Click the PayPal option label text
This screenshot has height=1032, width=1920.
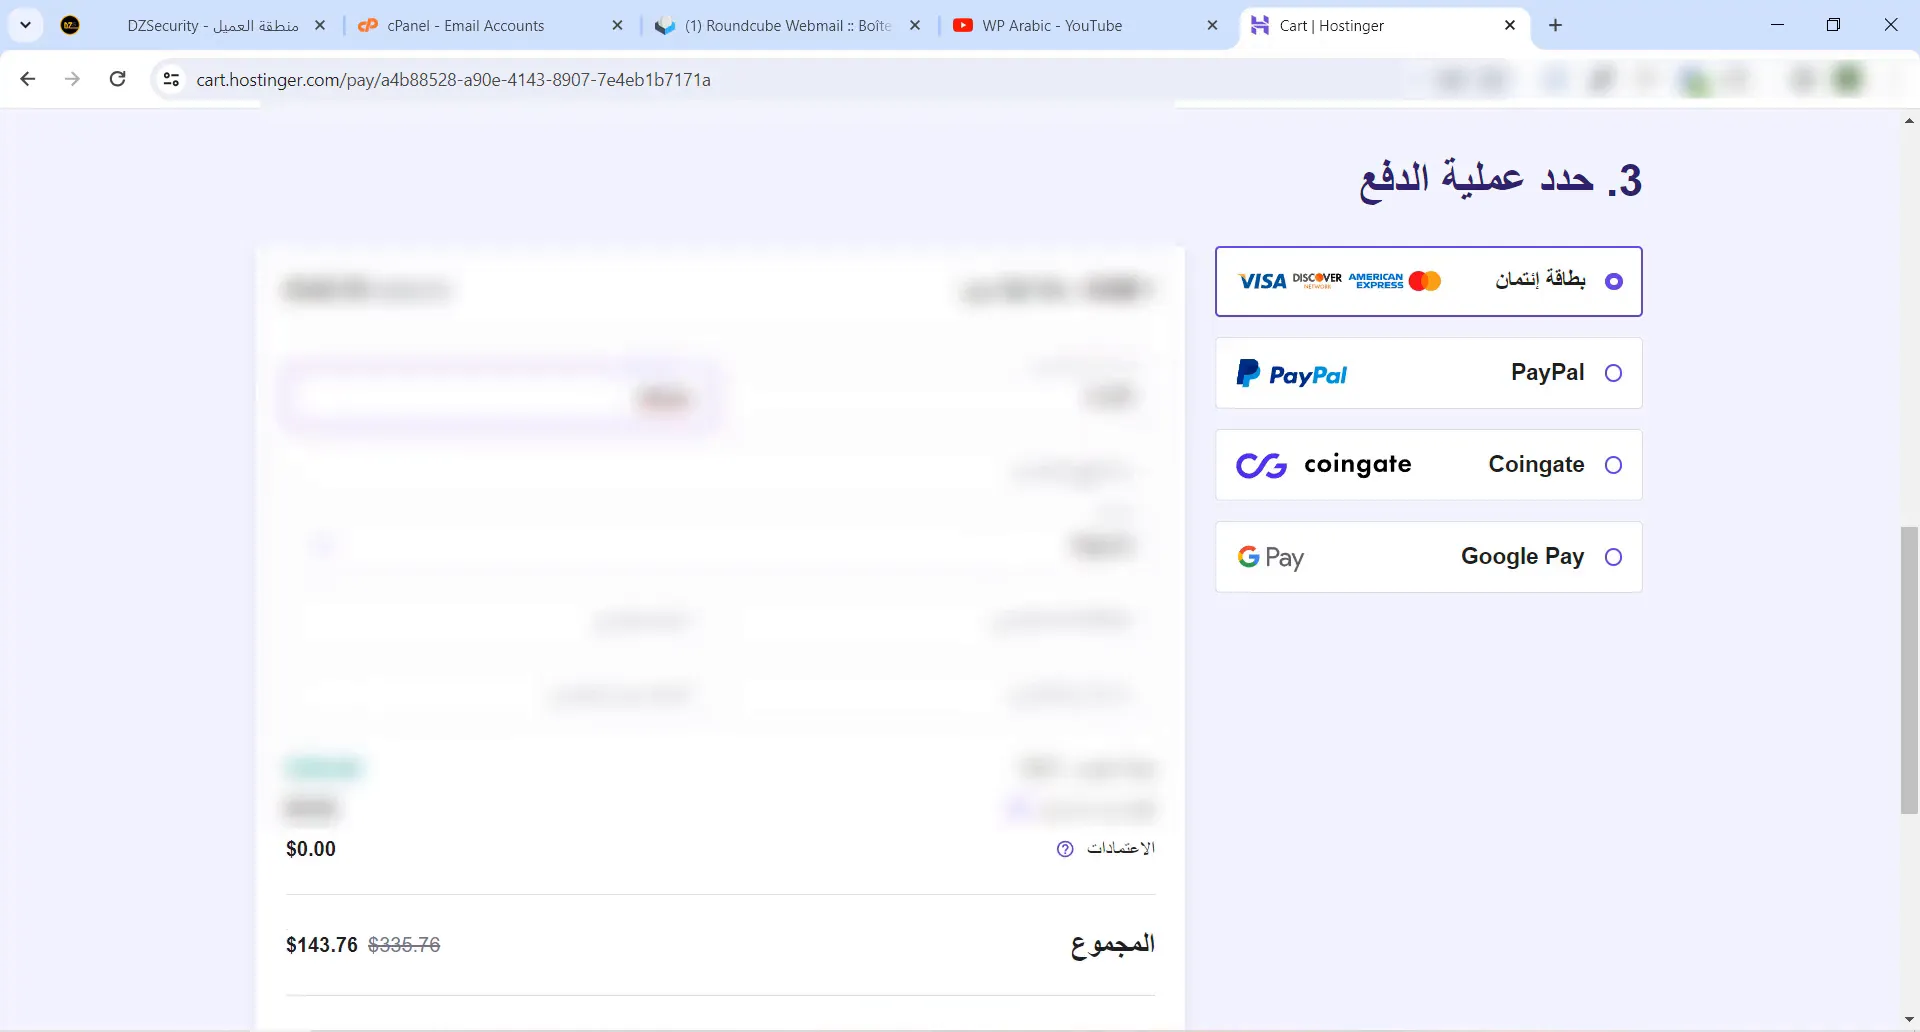click(x=1547, y=372)
